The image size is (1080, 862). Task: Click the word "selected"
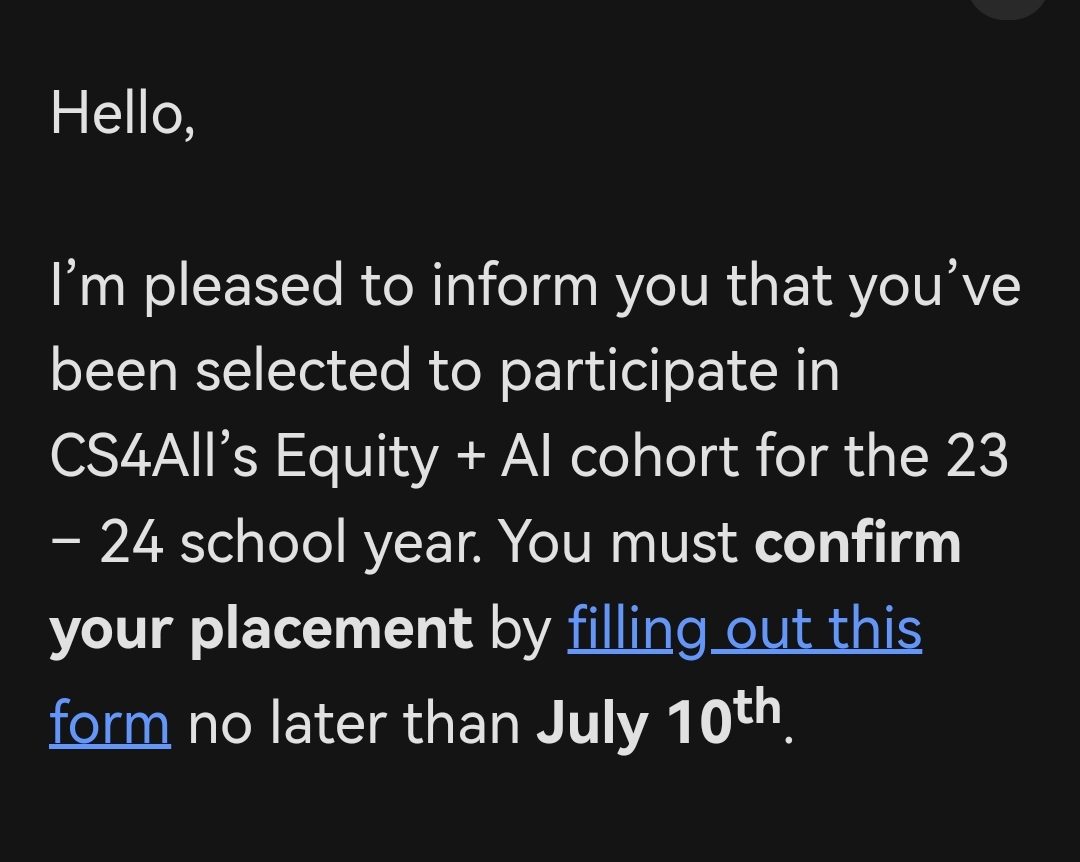coord(303,371)
